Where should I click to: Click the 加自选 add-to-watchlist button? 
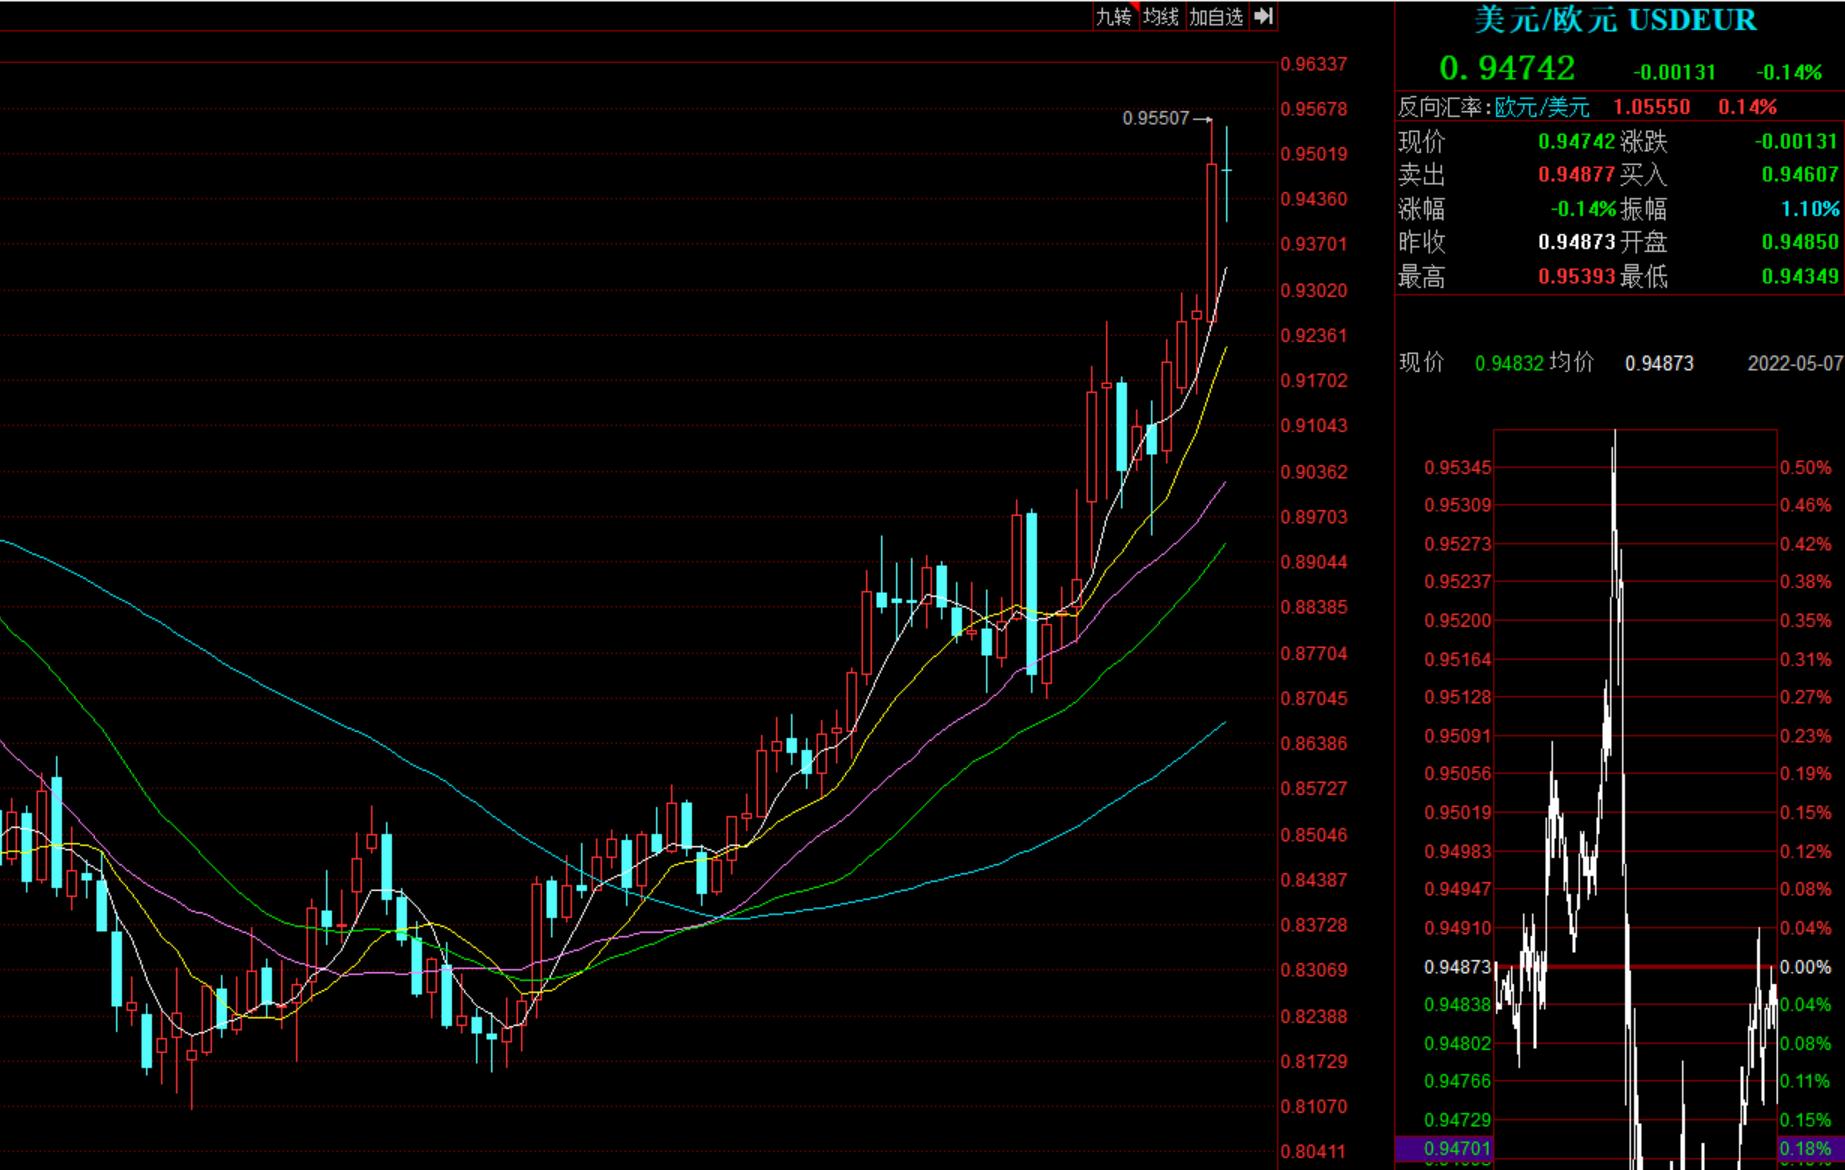point(1216,17)
